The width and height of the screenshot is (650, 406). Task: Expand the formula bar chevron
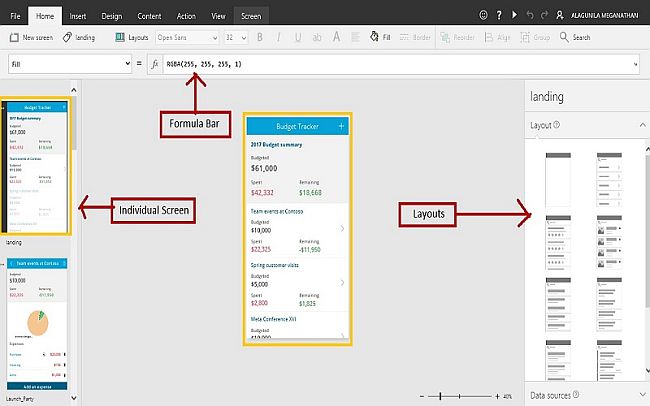pyautogui.click(x=635, y=64)
